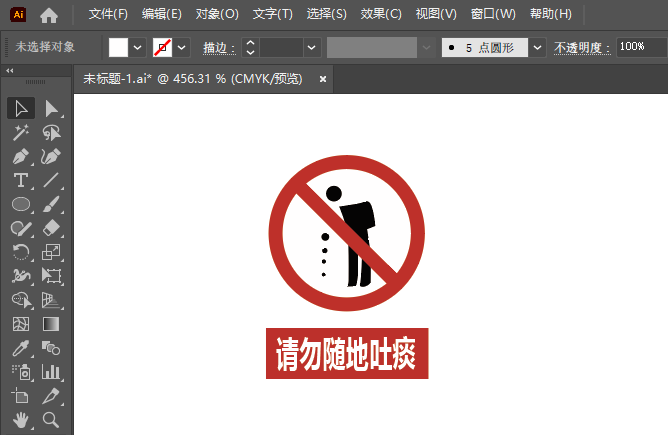The width and height of the screenshot is (668, 435).
Task: Select the Zoom tool magnifier
Action: (x=52, y=420)
